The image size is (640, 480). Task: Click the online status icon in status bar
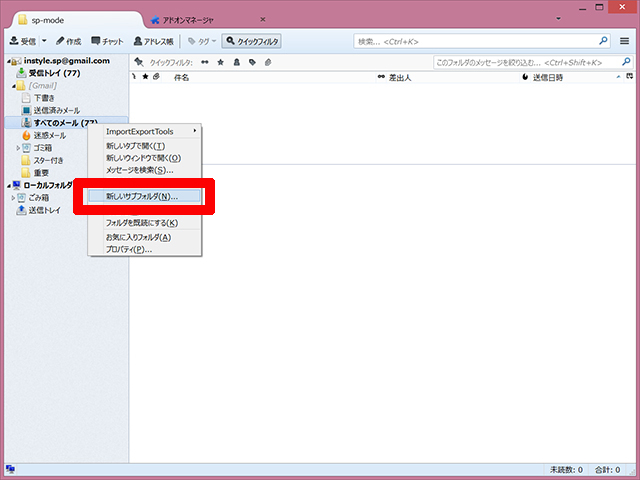pos(10,469)
